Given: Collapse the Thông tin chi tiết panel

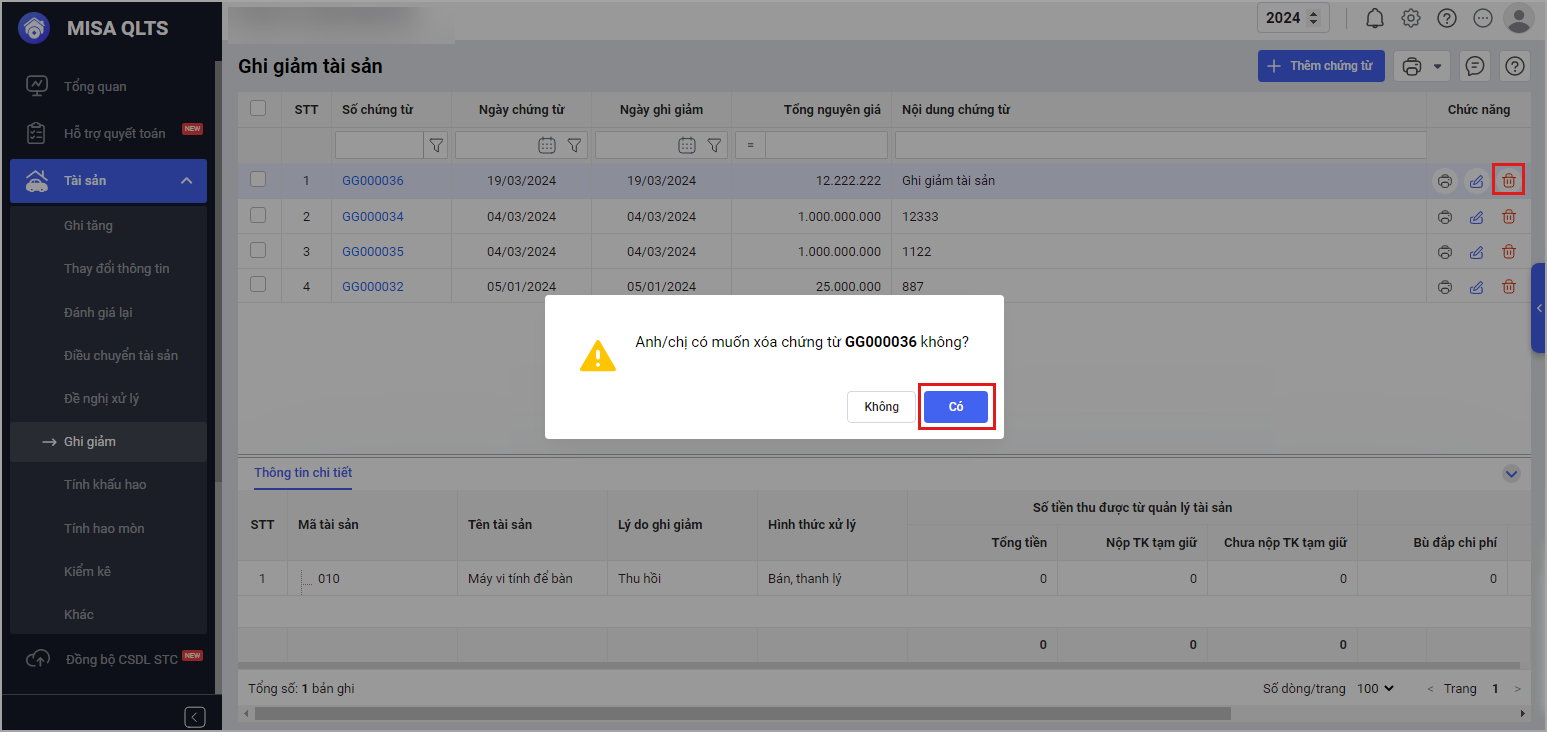Looking at the screenshot, I should (x=1512, y=474).
